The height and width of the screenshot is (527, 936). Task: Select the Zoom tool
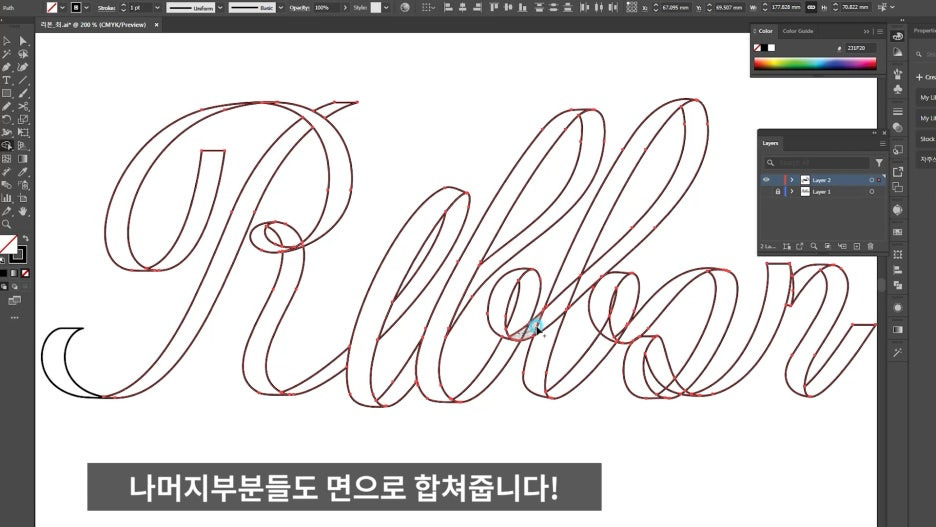[7, 224]
